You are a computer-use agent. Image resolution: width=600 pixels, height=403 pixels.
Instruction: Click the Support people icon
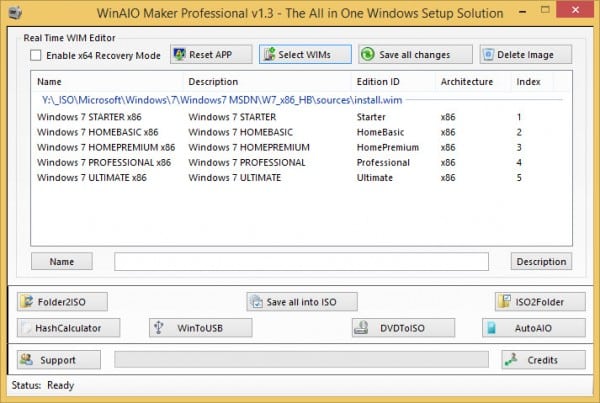[26, 359]
